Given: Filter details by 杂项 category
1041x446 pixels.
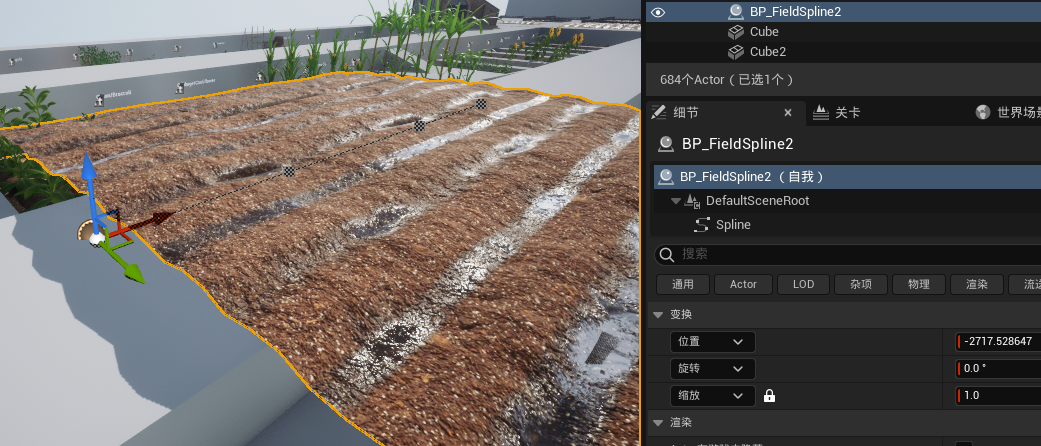Looking at the screenshot, I should 860,284.
